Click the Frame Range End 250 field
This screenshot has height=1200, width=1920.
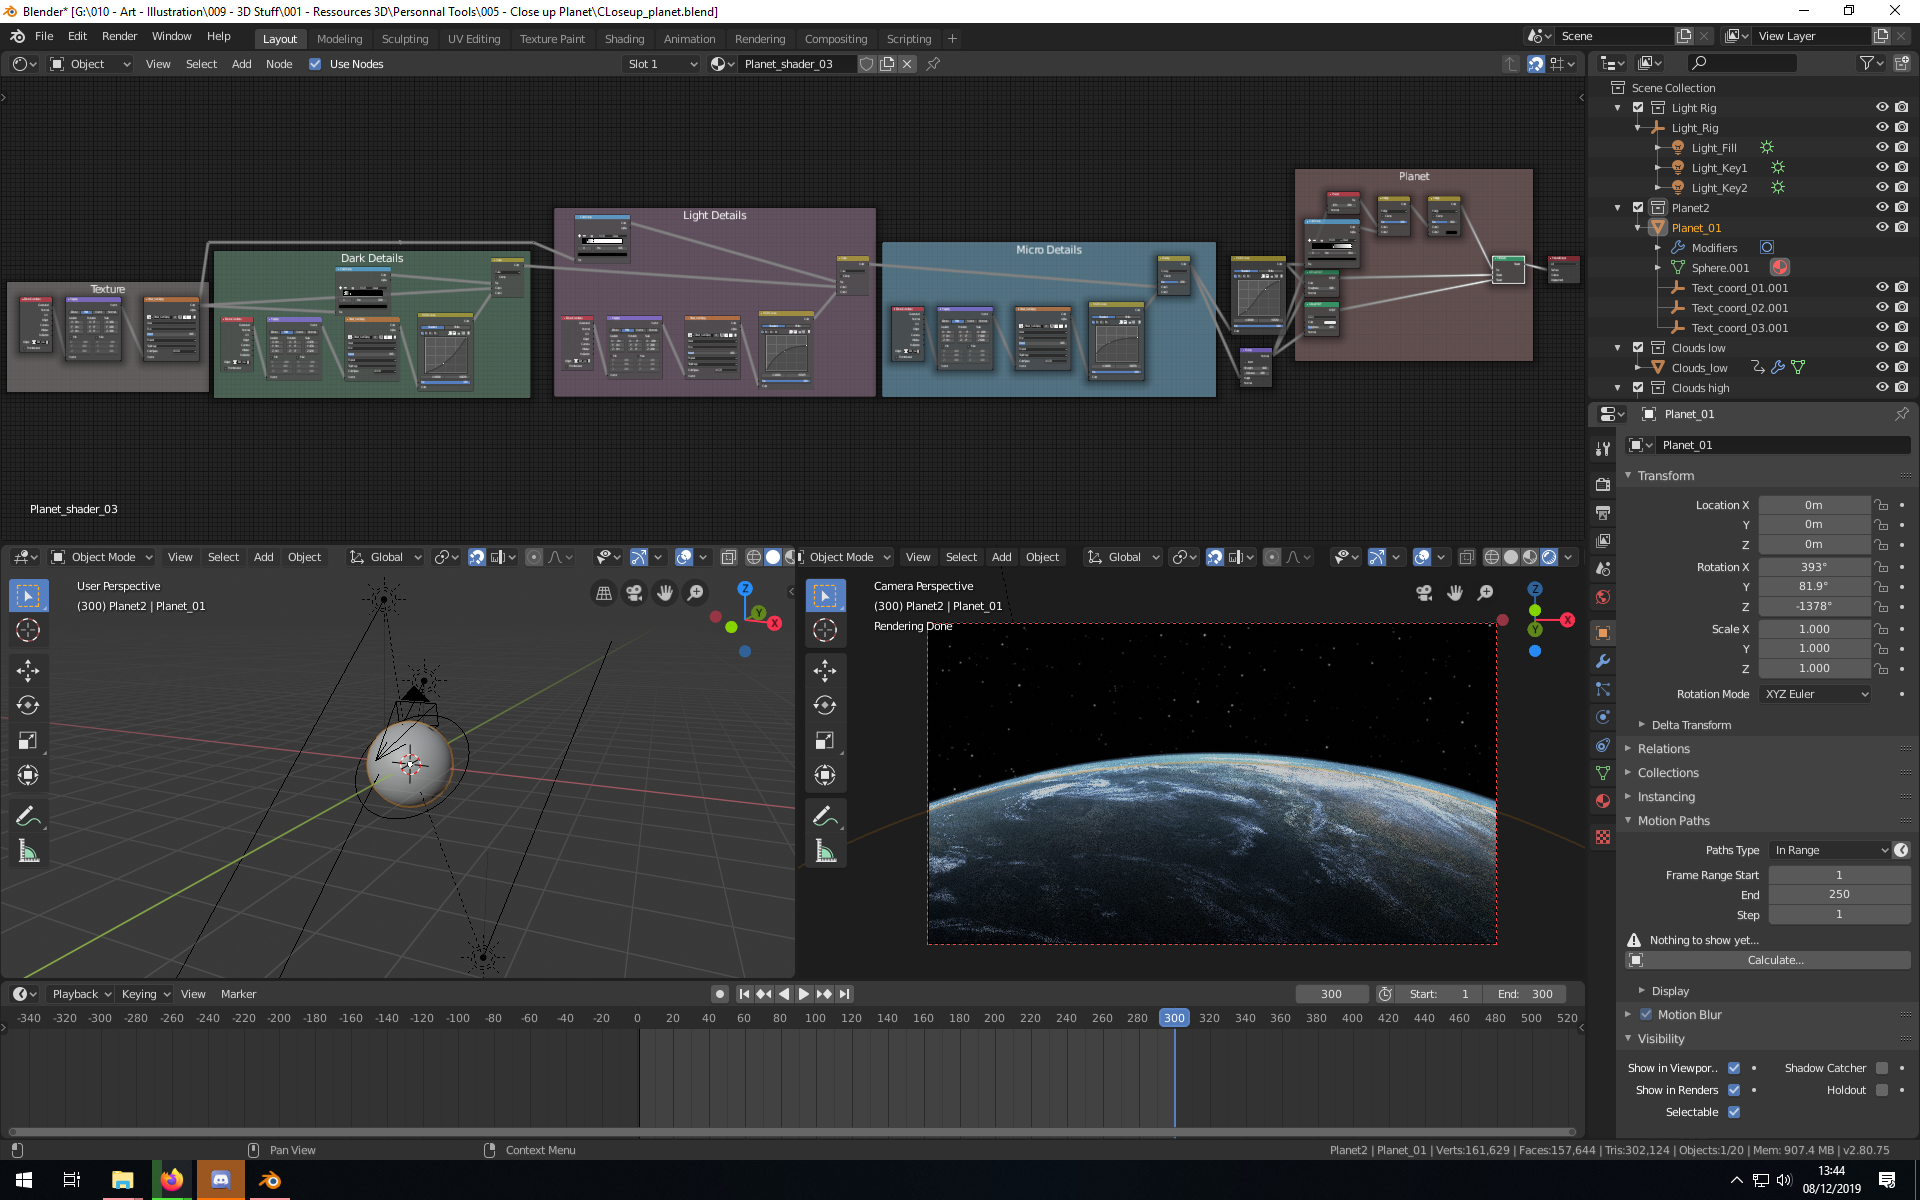pos(1839,895)
